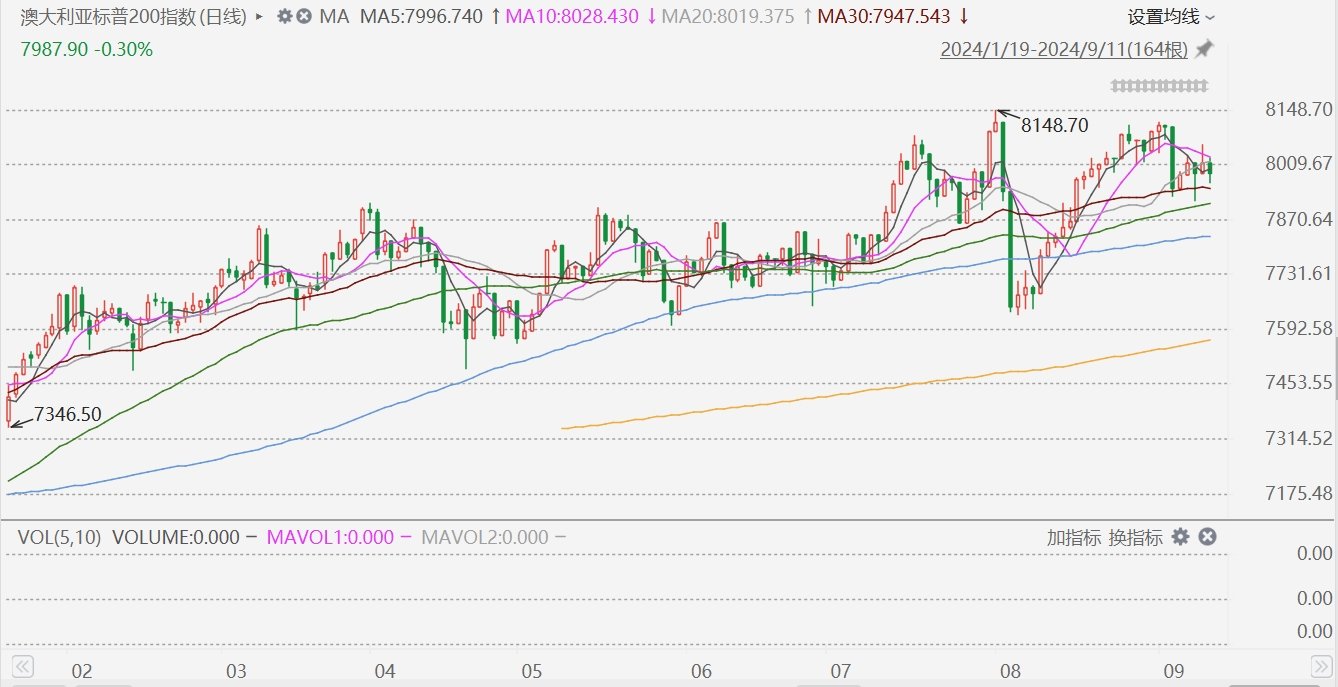Open the 2024/1/19-2024/9/11 date range link

pos(1064,49)
